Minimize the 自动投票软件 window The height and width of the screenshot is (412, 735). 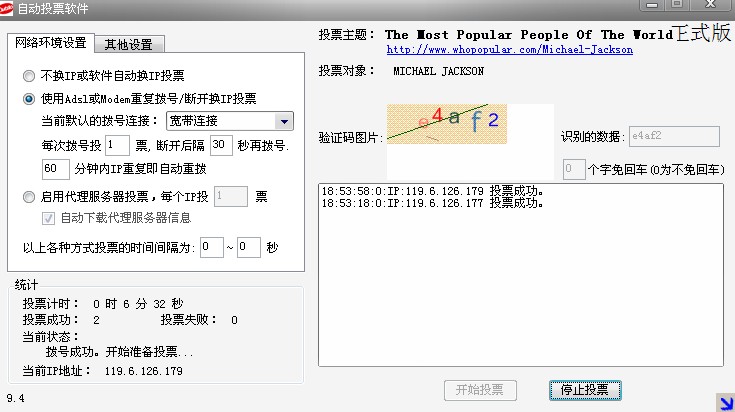pos(652,5)
